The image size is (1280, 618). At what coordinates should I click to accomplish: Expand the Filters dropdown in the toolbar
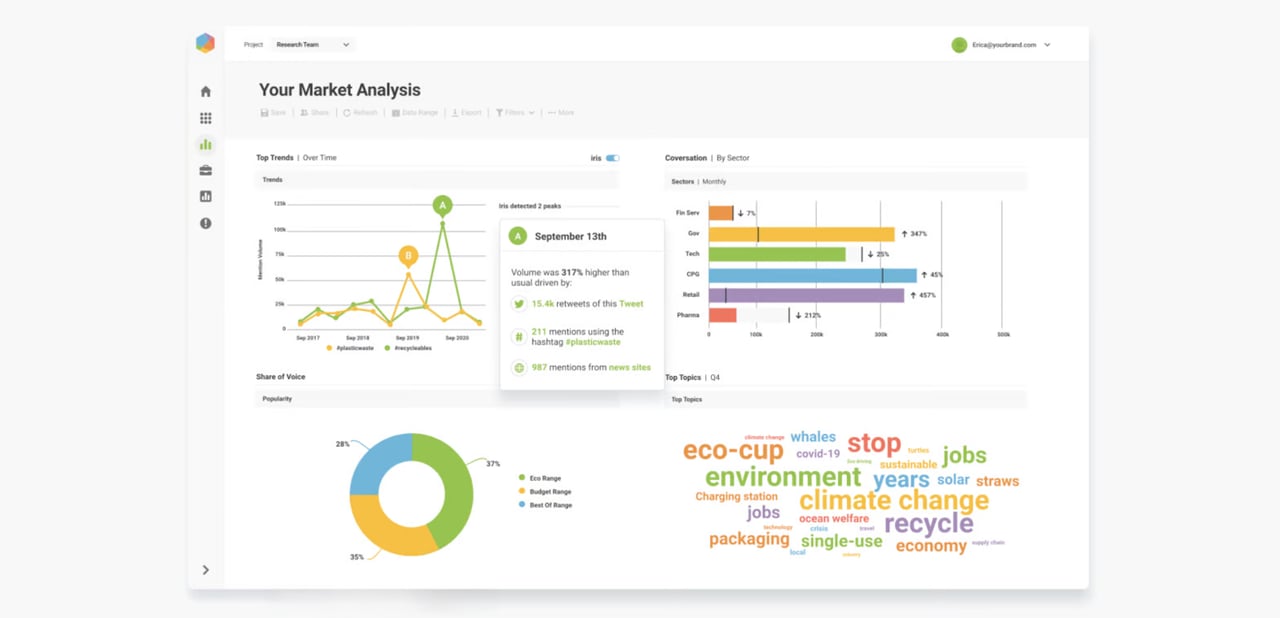[x=514, y=112]
